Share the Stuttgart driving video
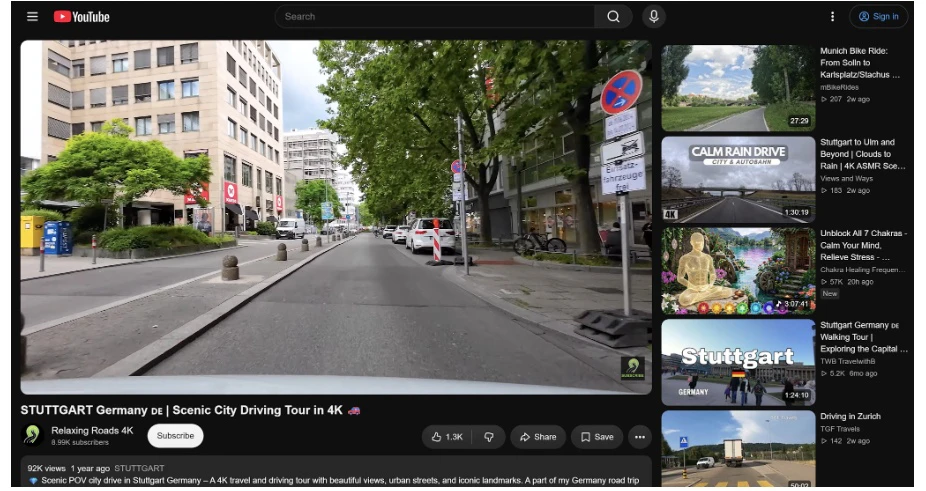This screenshot has width=926, height=491. (x=538, y=437)
